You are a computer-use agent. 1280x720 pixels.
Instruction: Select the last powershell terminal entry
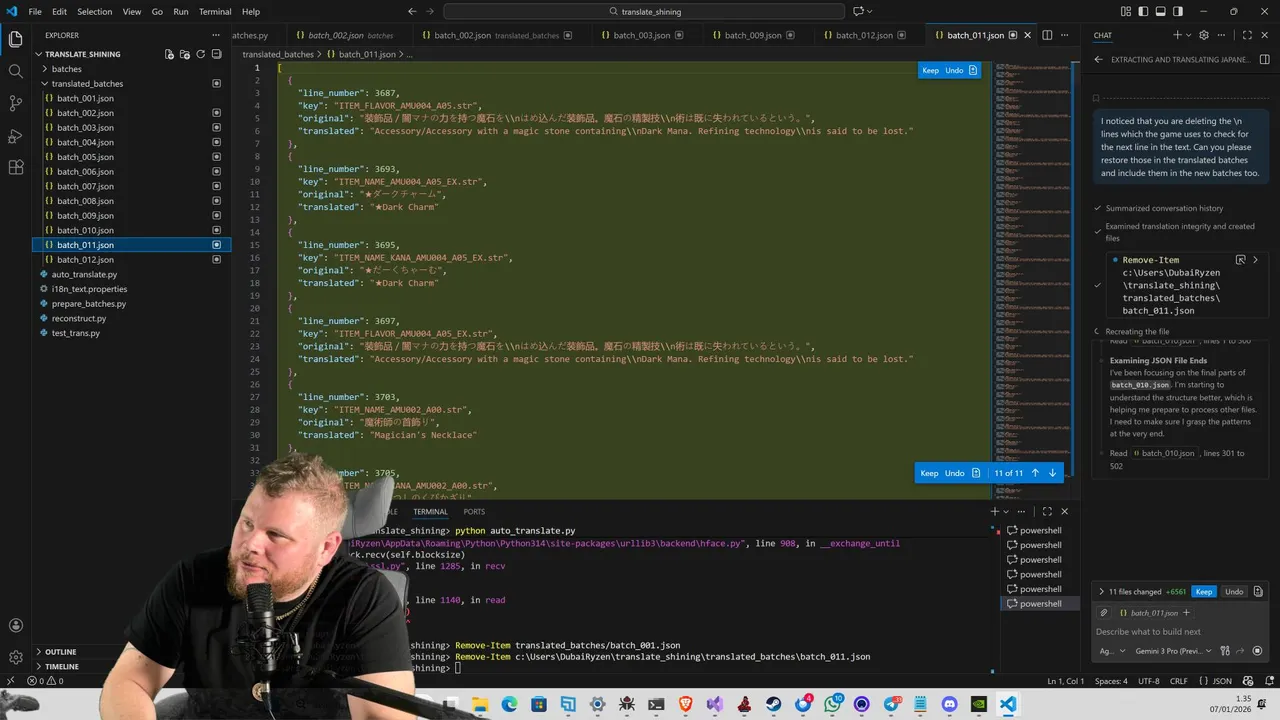point(1040,604)
